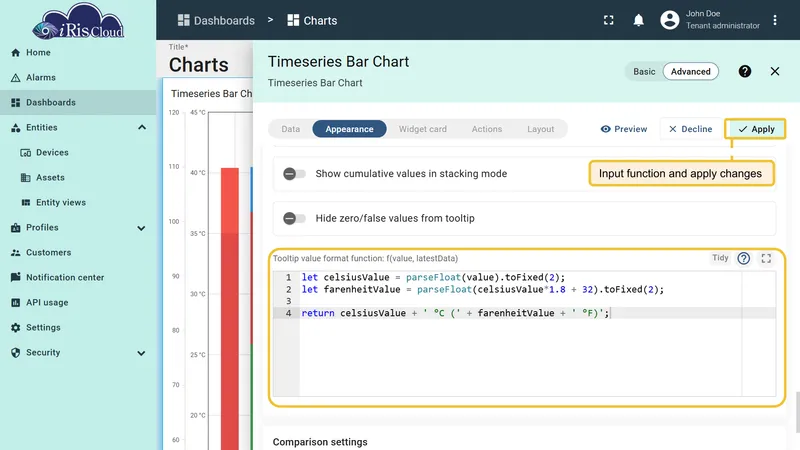The image size is (800, 450).
Task: Expand the Security section
Action: pyautogui.click(x=141, y=353)
